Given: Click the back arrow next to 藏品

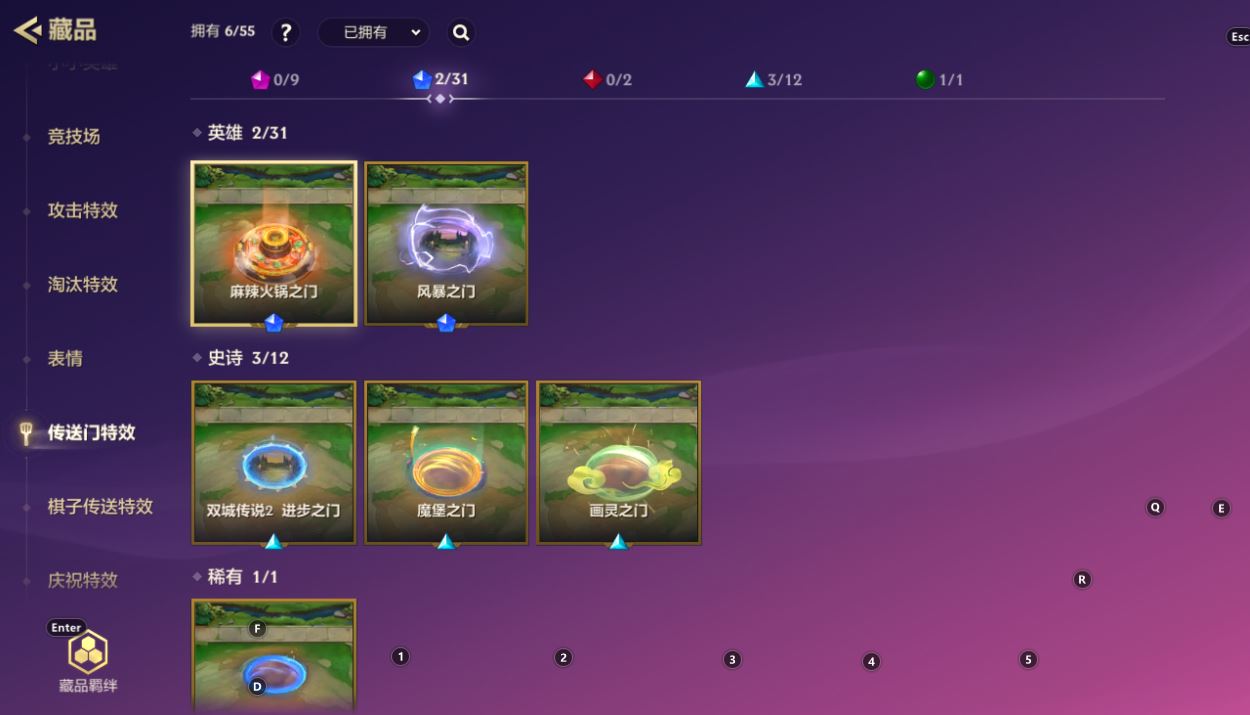Looking at the screenshot, I should click(26, 30).
